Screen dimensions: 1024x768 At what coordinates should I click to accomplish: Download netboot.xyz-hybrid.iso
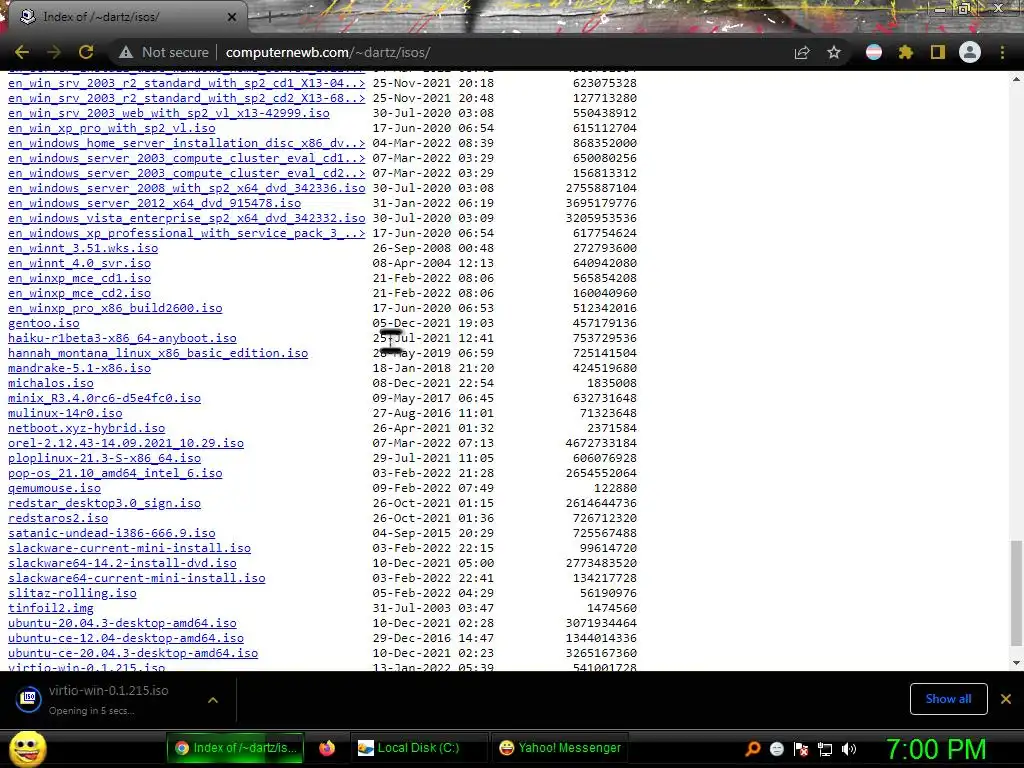(x=86, y=428)
